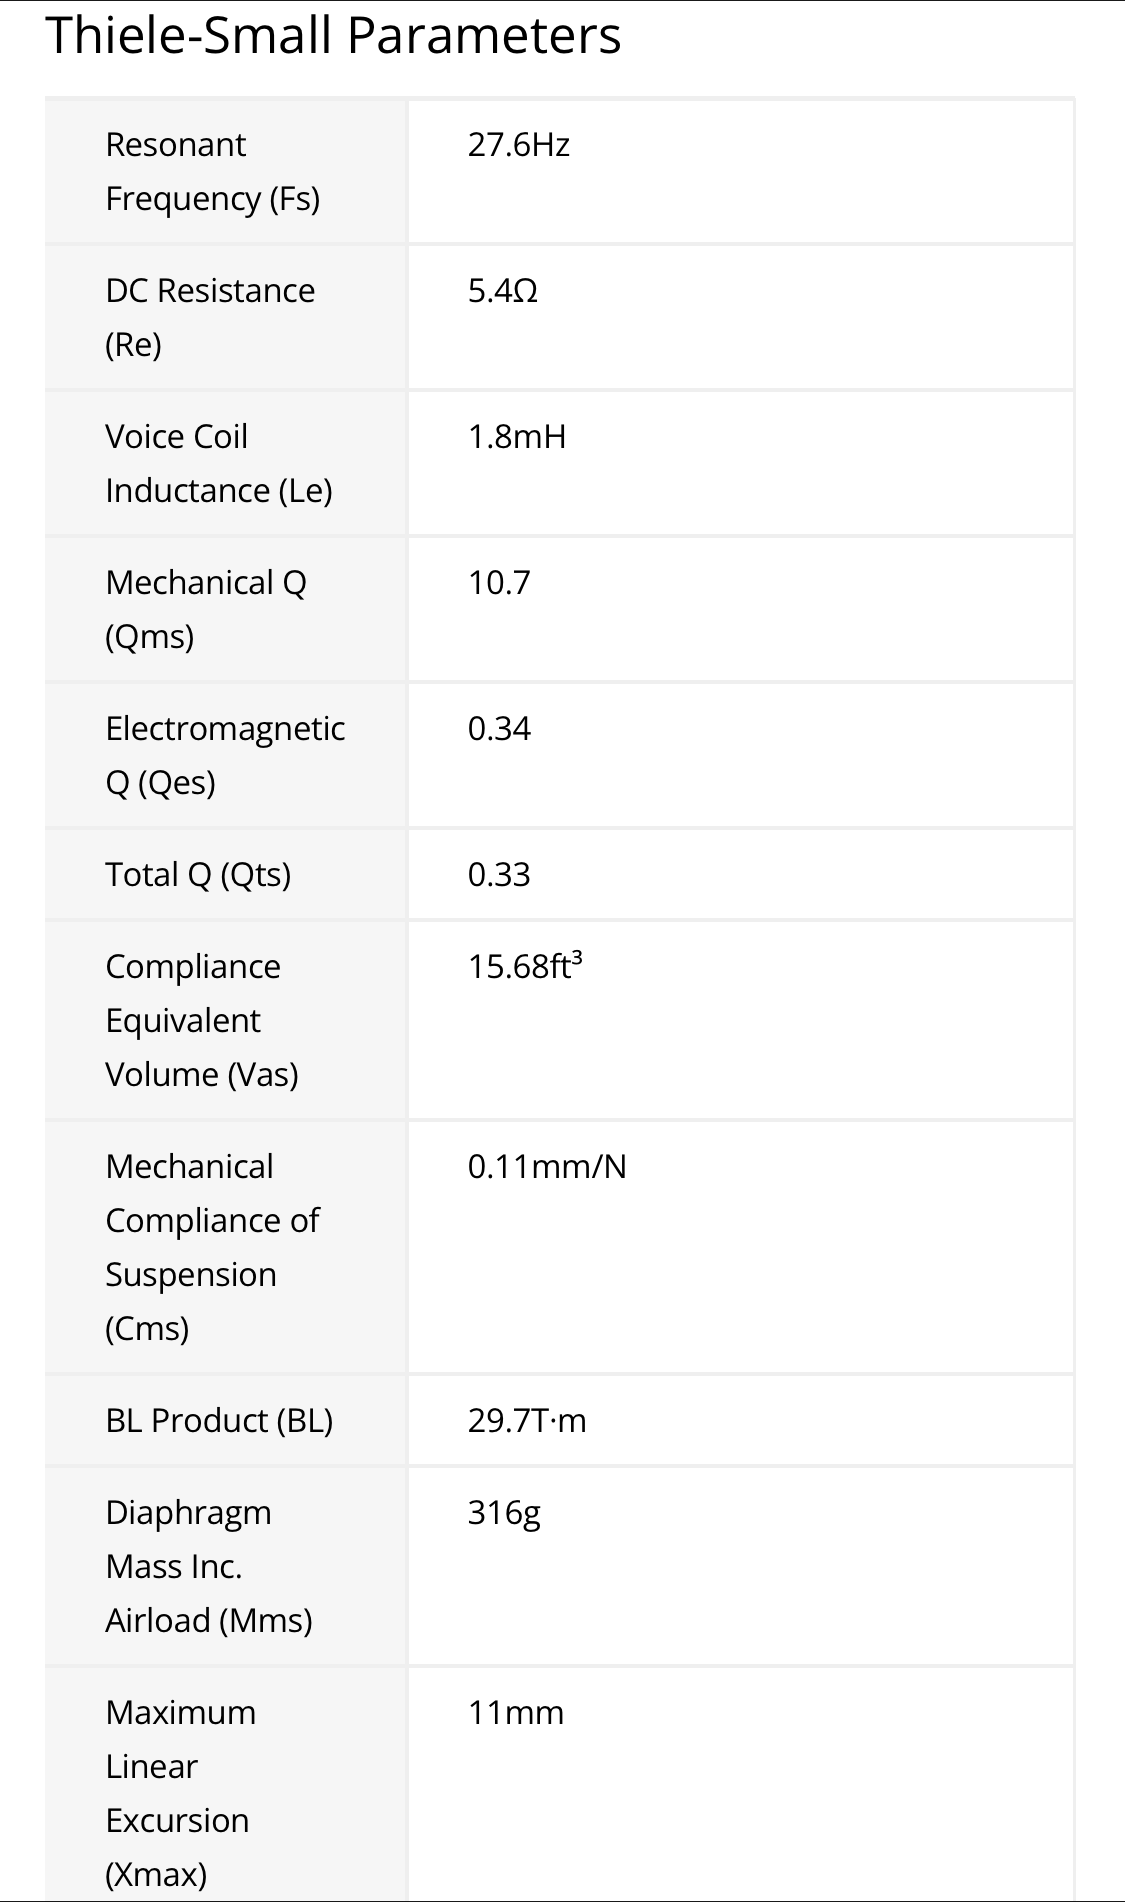Click the 10.7 Qms value
Screen dimensions: 1125x1902
click(499, 583)
